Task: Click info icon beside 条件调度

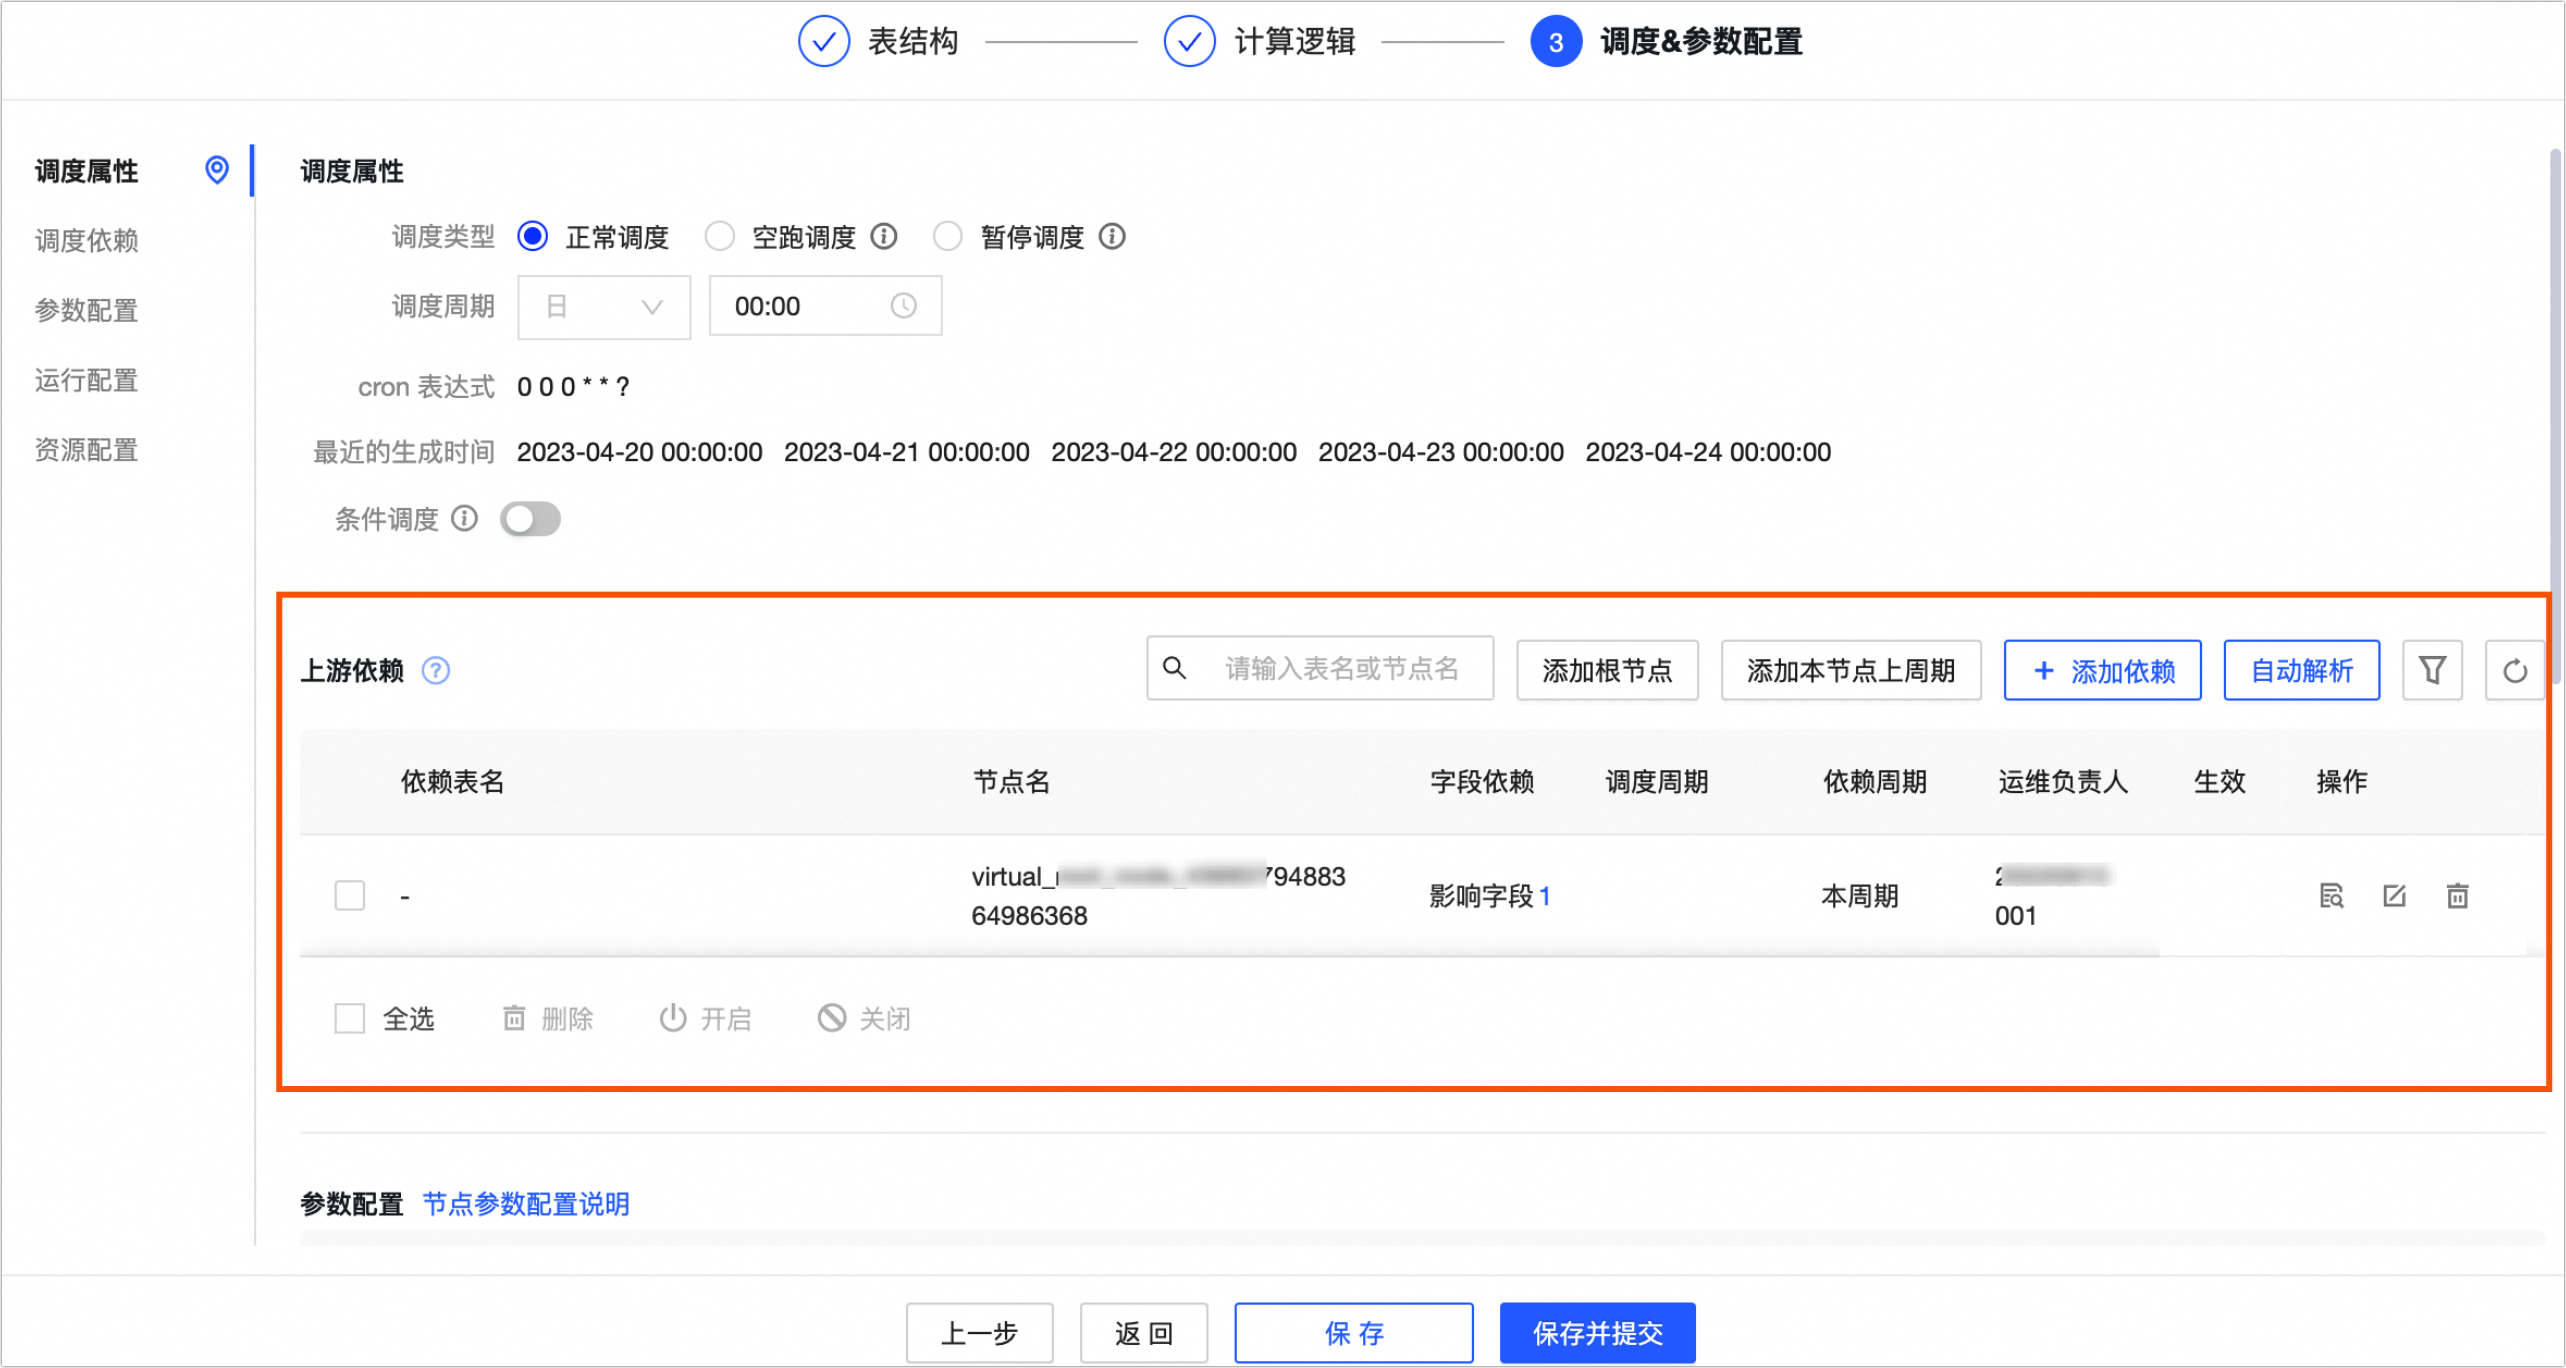Action: tap(464, 518)
